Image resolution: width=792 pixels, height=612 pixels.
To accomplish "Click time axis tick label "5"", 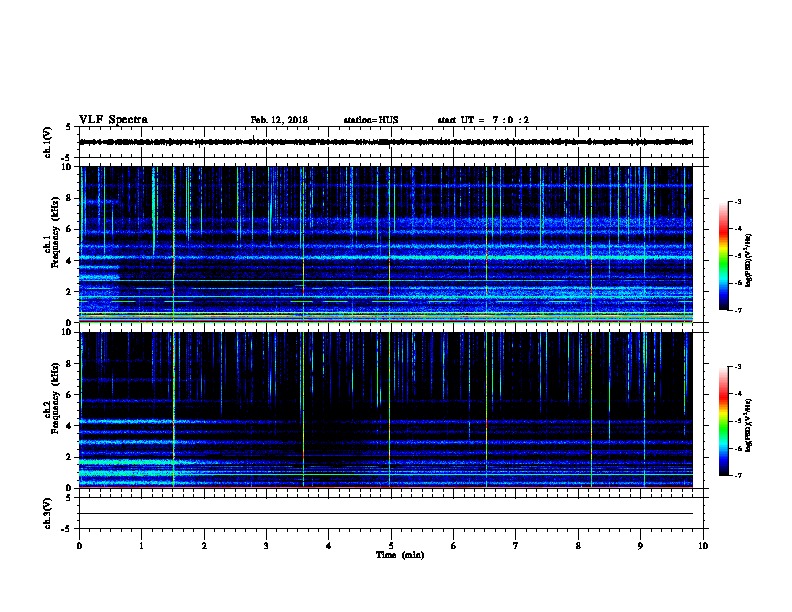I will (391, 546).
